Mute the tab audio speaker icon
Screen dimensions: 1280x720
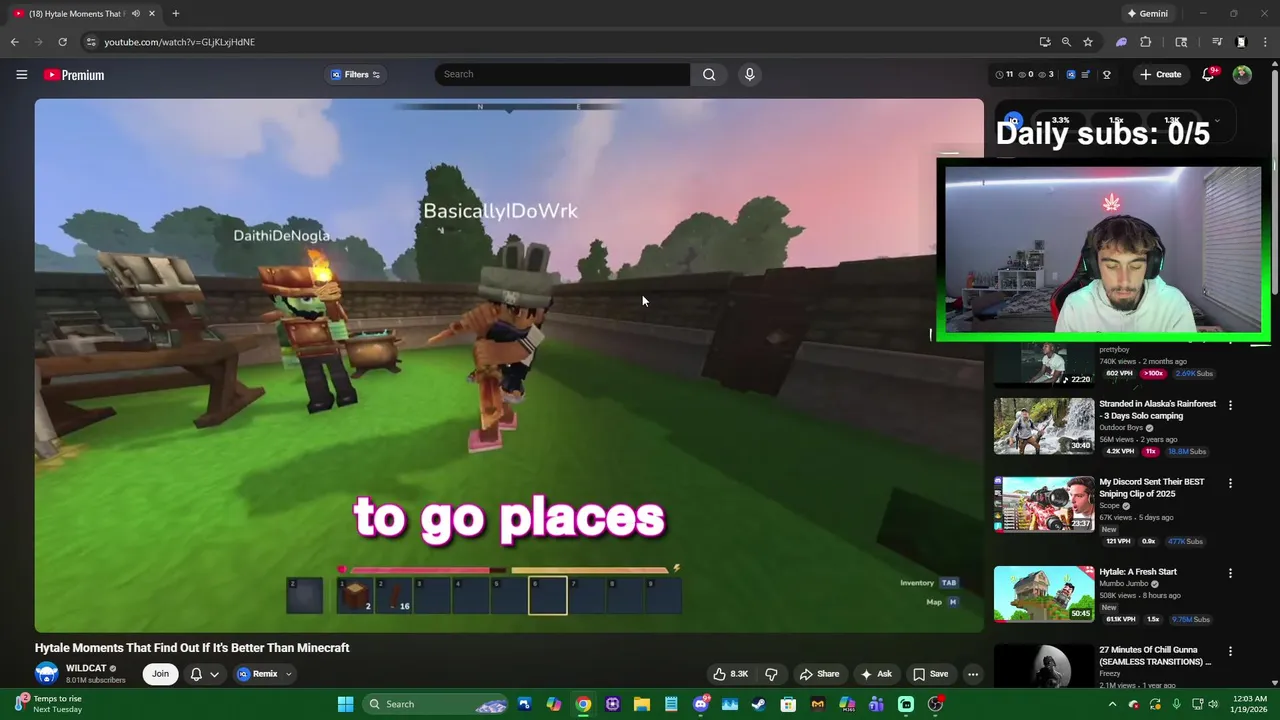click(x=136, y=13)
